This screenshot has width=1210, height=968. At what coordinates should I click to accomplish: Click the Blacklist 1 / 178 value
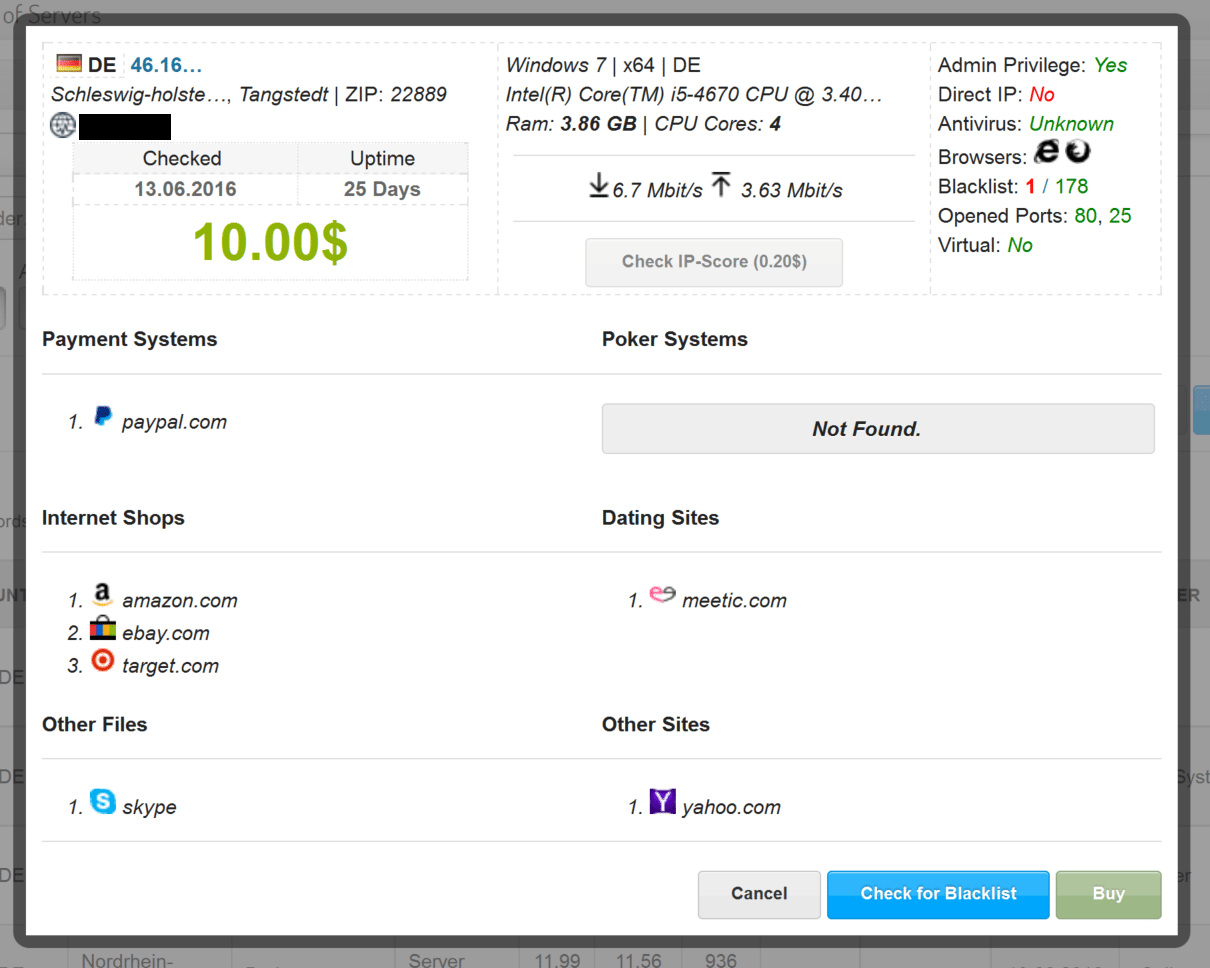click(1057, 186)
